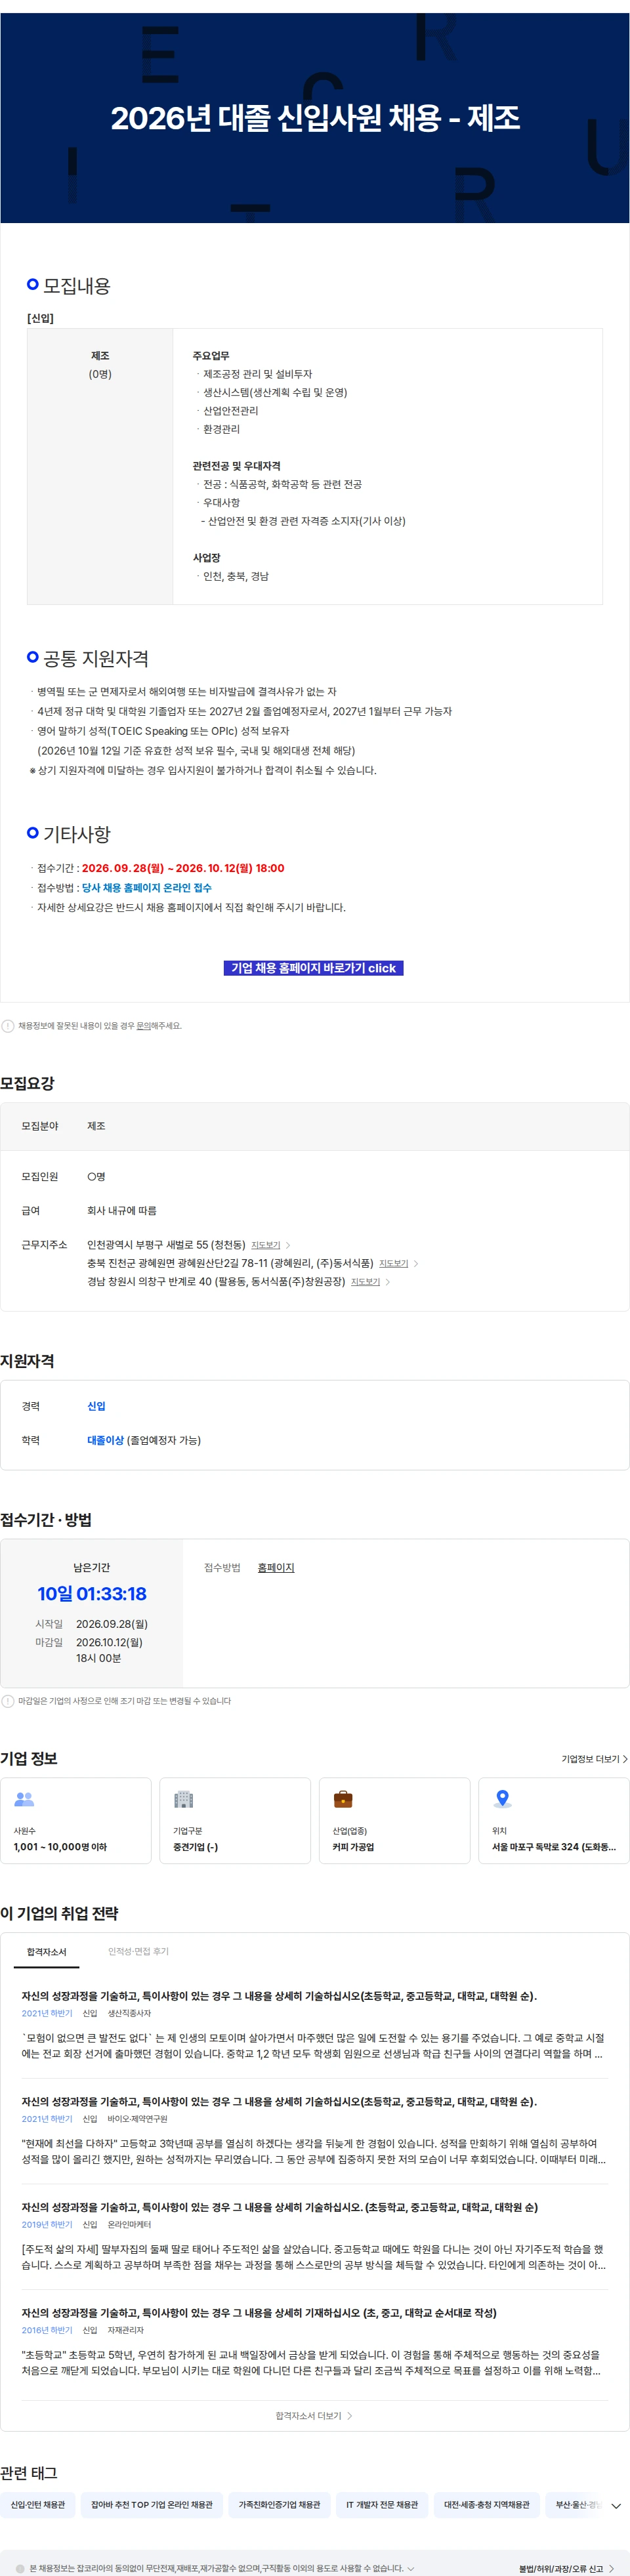Expand the 관련 태그 list with chevron
The width and height of the screenshot is (630, 2576).
(x=616, y=2506)
